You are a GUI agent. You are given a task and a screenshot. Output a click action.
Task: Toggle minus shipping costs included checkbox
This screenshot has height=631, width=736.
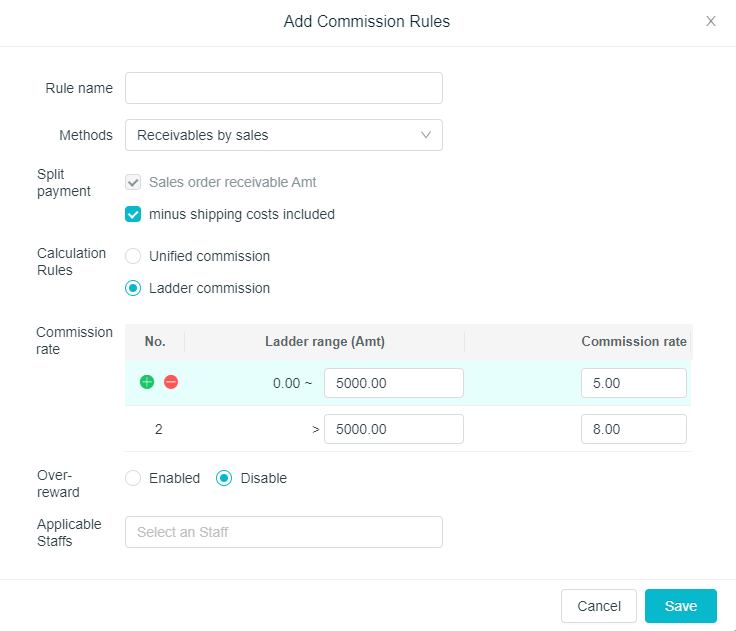coord(133,214)
